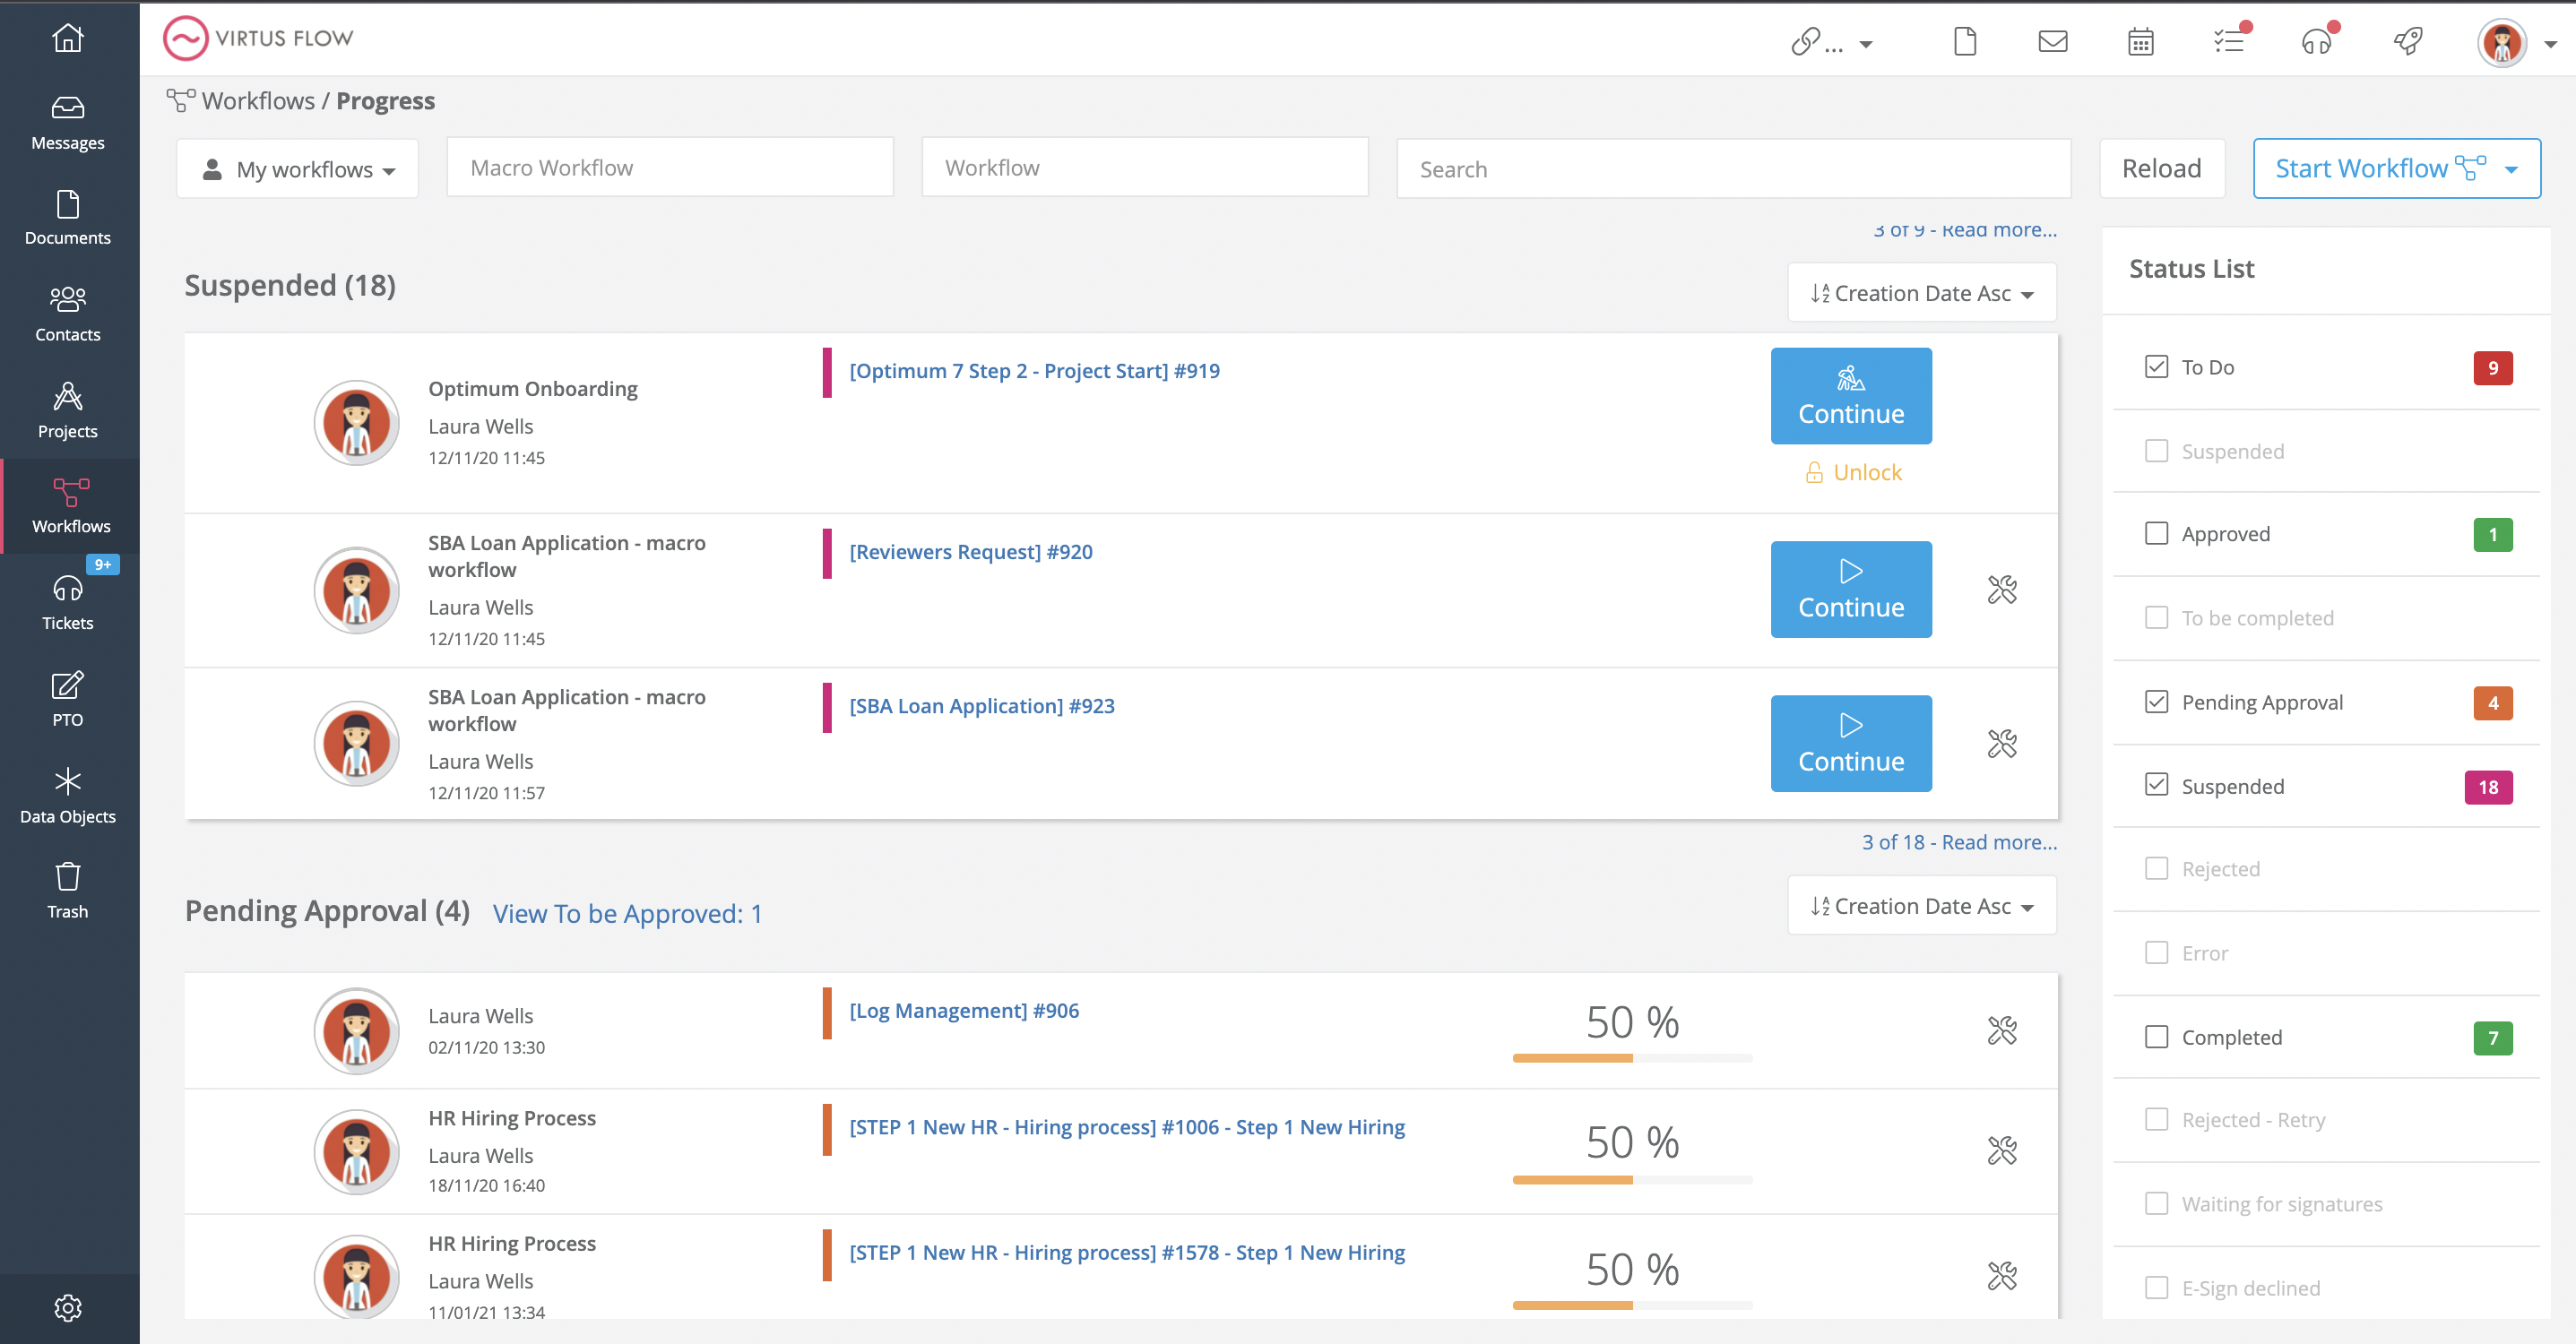Click tools icon for Reviewers Request #920
The height and width of the screenshot is (1344, 2576).
coord(2002,590)
